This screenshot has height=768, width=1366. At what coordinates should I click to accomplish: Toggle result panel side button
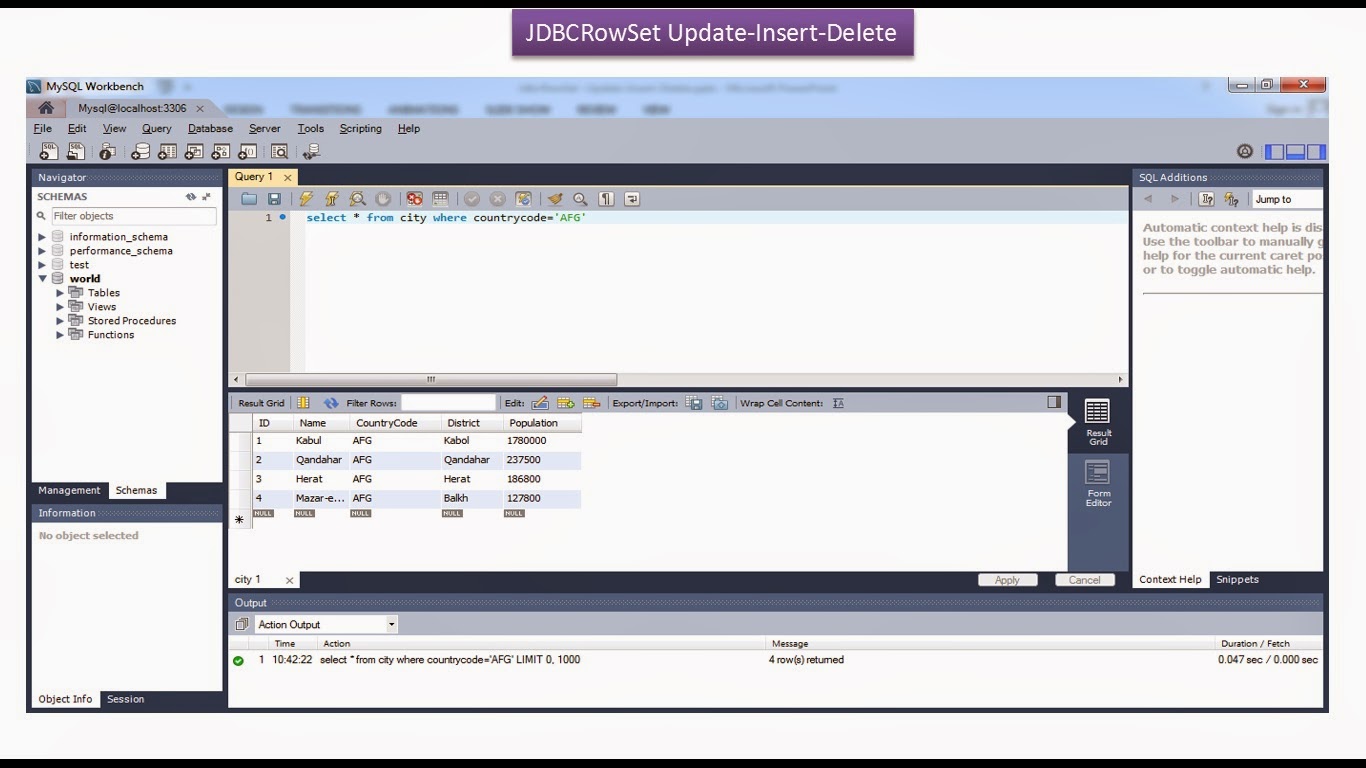[1054, 402]
